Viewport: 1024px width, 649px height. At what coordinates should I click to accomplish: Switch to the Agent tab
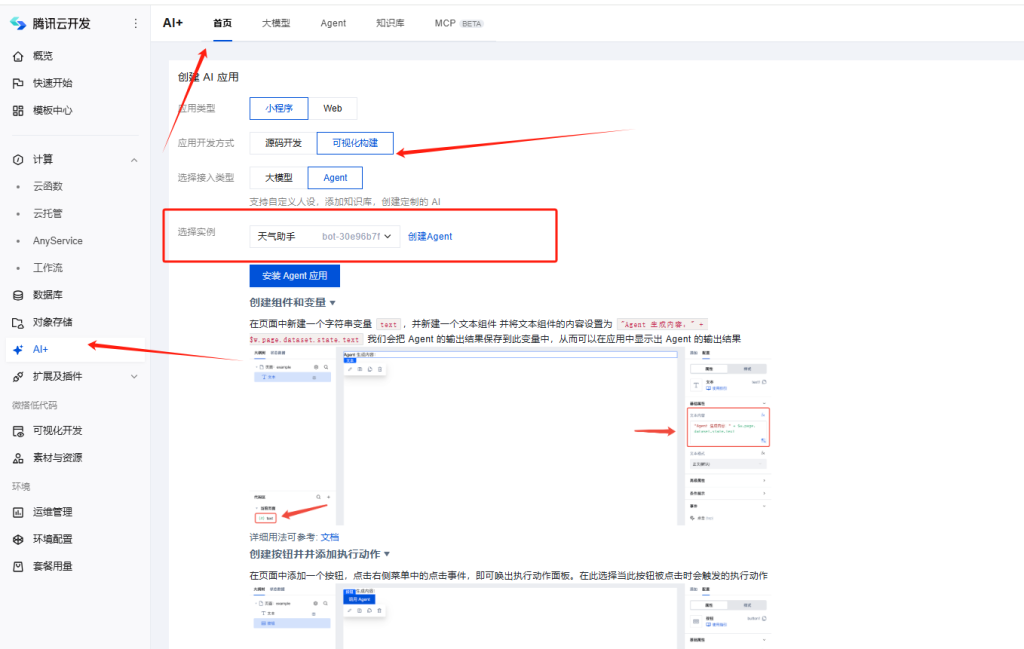(x=333, y=23)
